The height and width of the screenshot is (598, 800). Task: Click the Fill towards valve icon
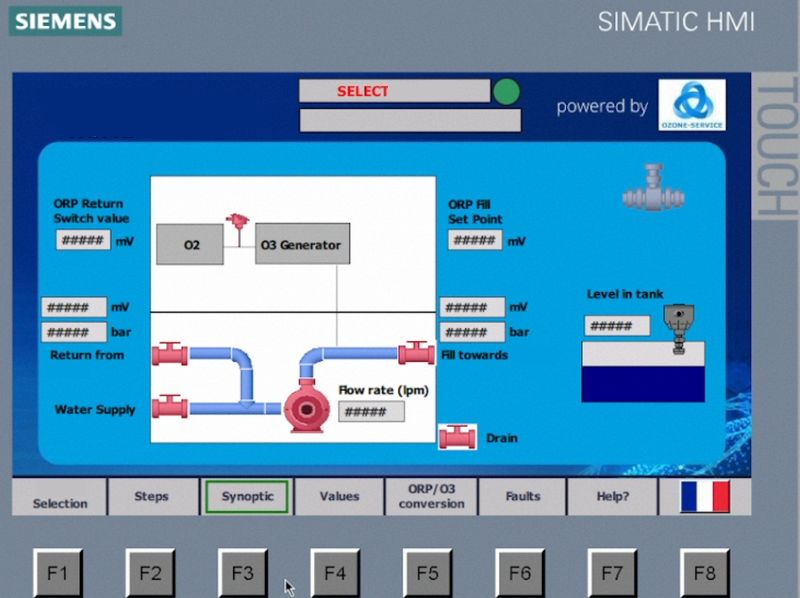416,353
